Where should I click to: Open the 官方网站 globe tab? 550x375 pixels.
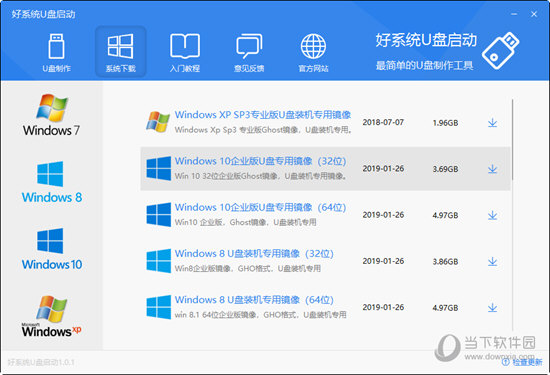[x=313, y=52]
